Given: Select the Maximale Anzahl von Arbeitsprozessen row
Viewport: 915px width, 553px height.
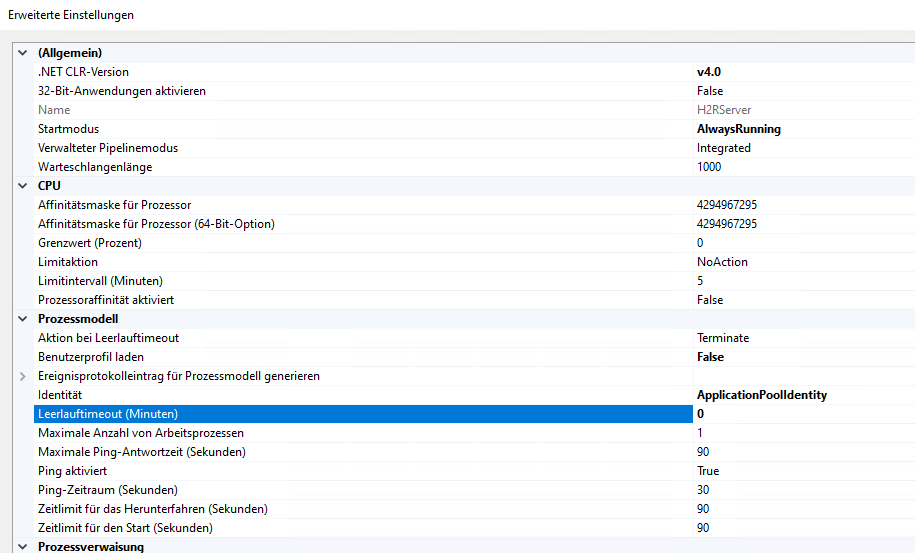Looking at the screenshot, I should pyautogui.click(x=141, y=433).
